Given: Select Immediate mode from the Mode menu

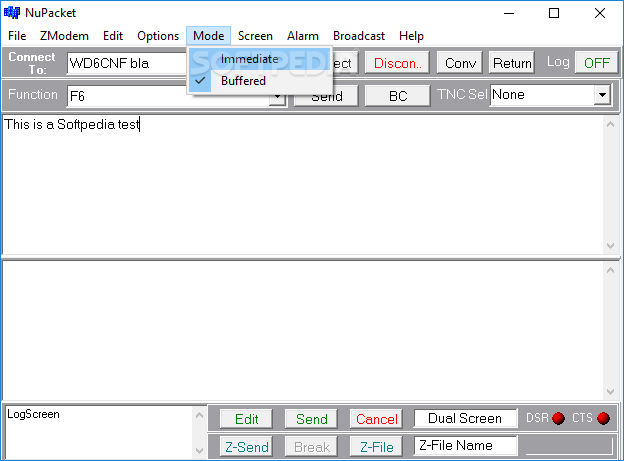Looking at the screenshot, I should 259,59.
